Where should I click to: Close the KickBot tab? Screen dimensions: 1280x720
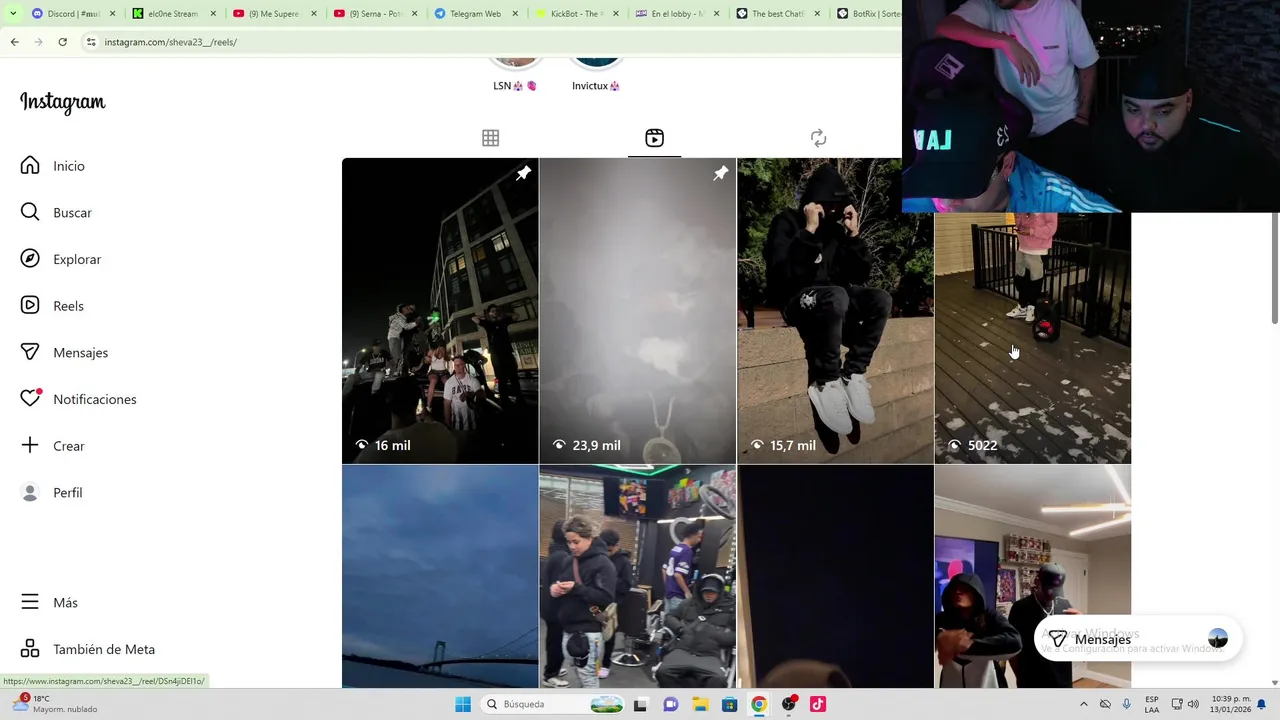coord(616,14)
